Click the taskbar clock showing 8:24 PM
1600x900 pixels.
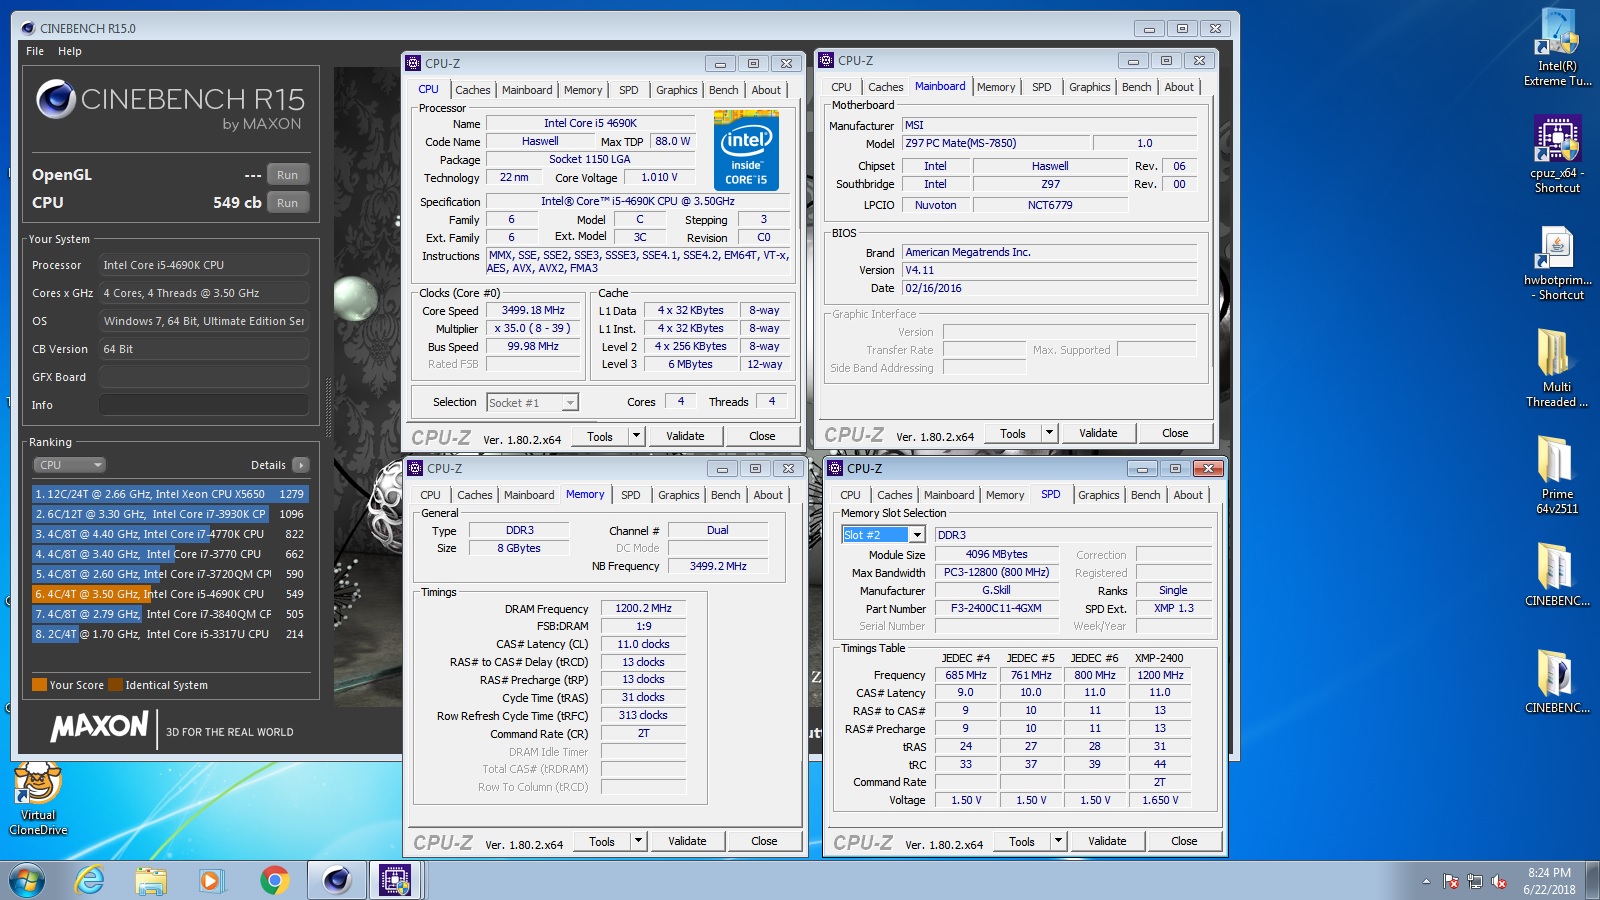coord(1549,881)
